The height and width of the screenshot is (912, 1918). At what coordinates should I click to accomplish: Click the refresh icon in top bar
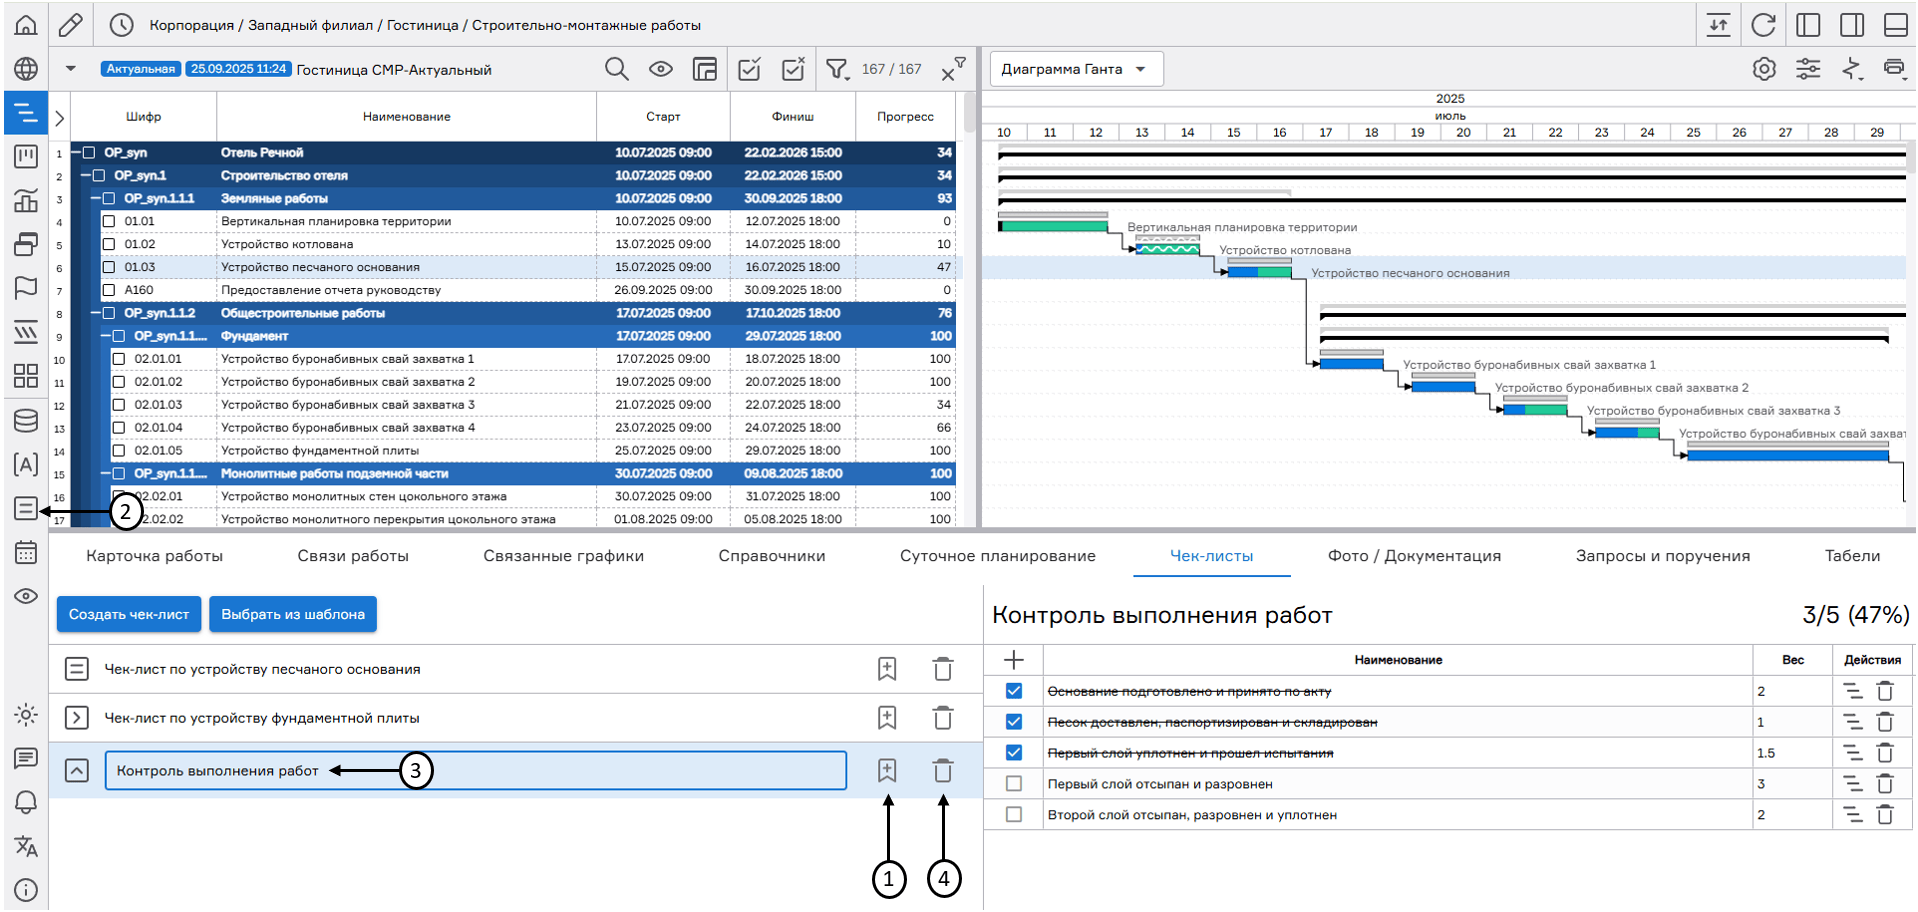pyautogui.click(x=1763, y=25)
